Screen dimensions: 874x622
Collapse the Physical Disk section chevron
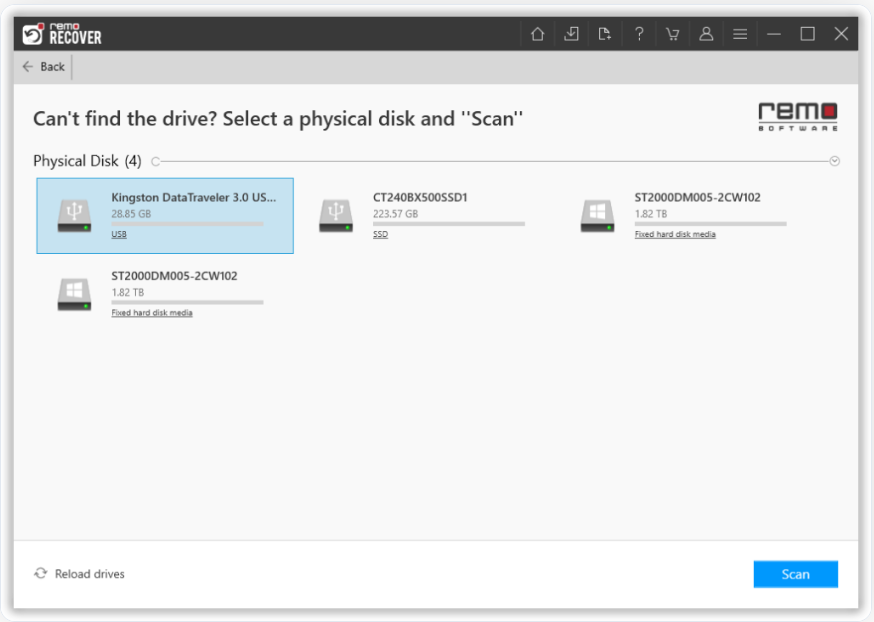tap(835, 161)
